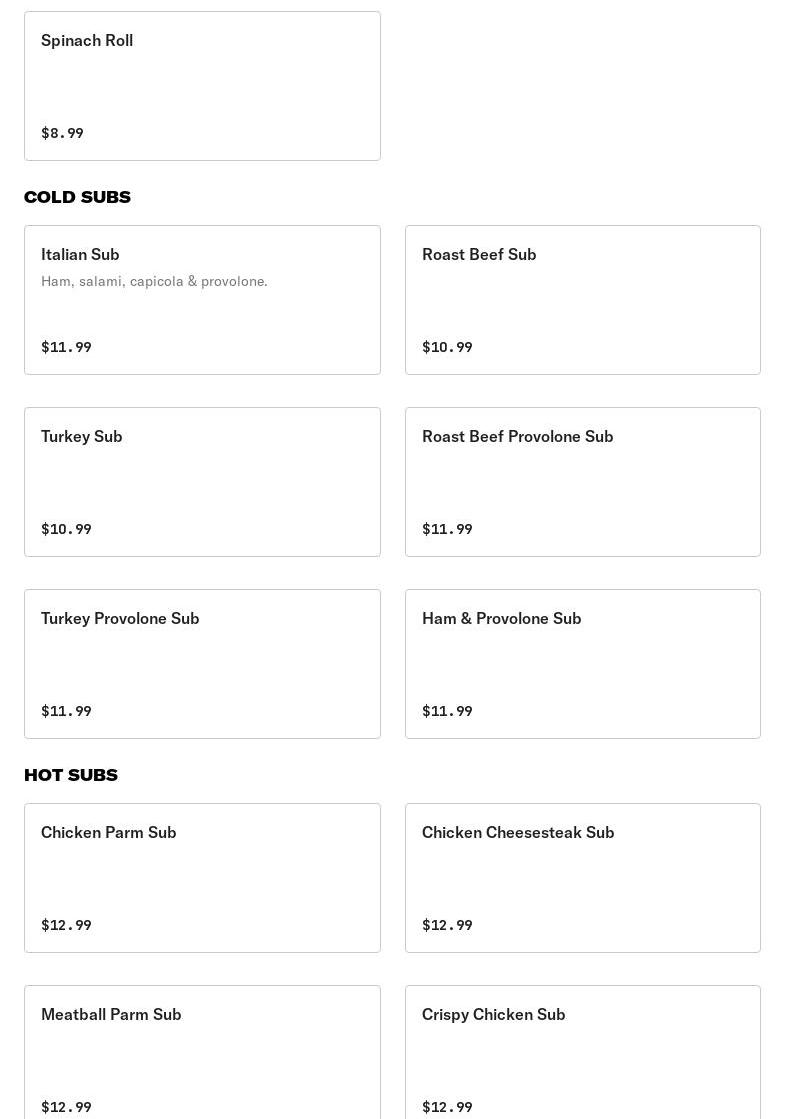Select the Roast Beef Provolone Sub
Viewport: 785px width, 1119px height.
point(582,482)
